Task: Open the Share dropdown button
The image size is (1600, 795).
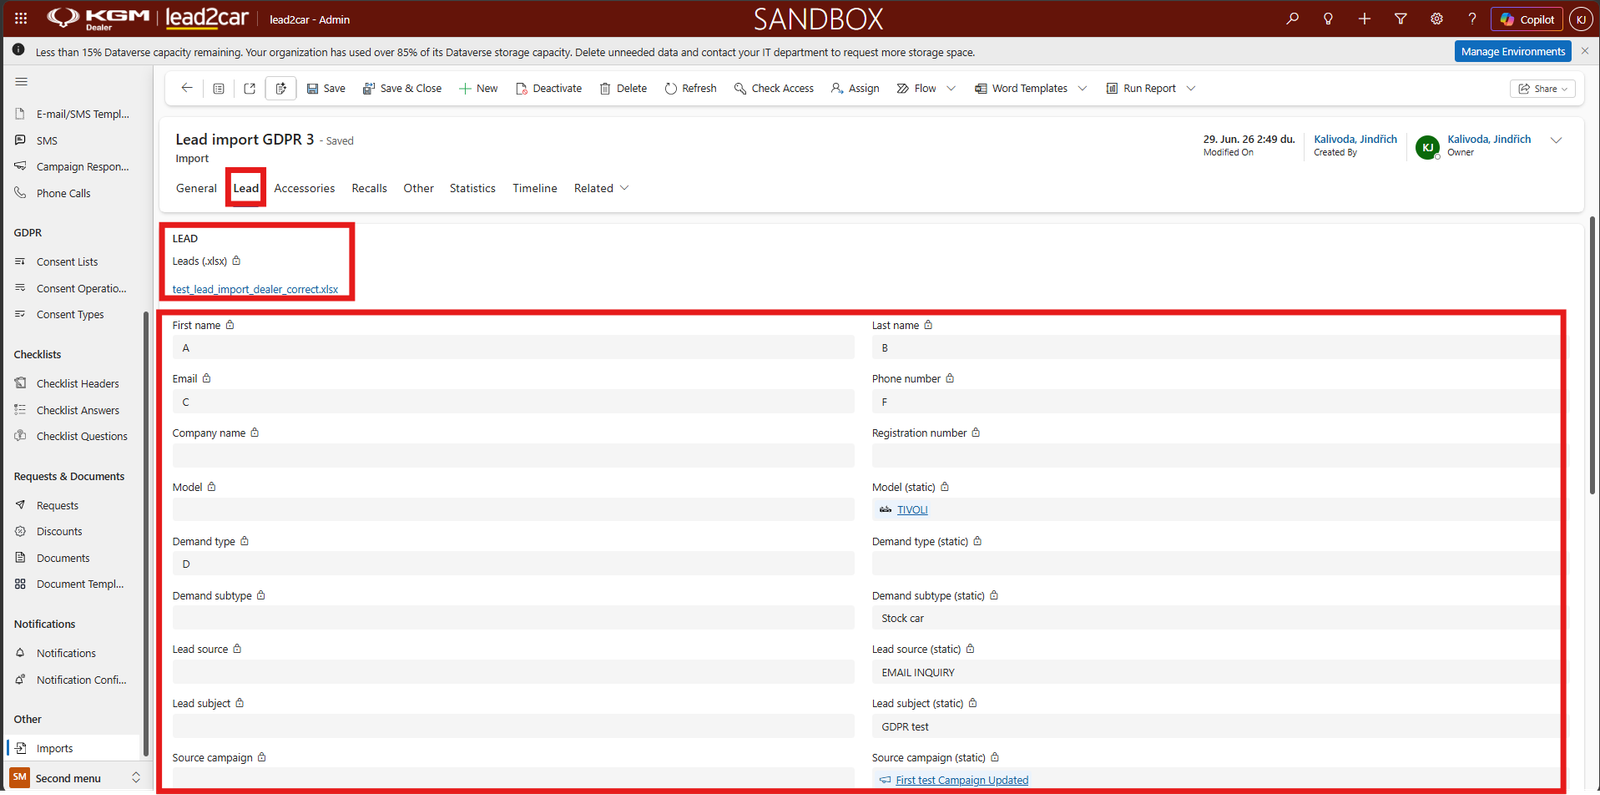Action: [1543, 89]
